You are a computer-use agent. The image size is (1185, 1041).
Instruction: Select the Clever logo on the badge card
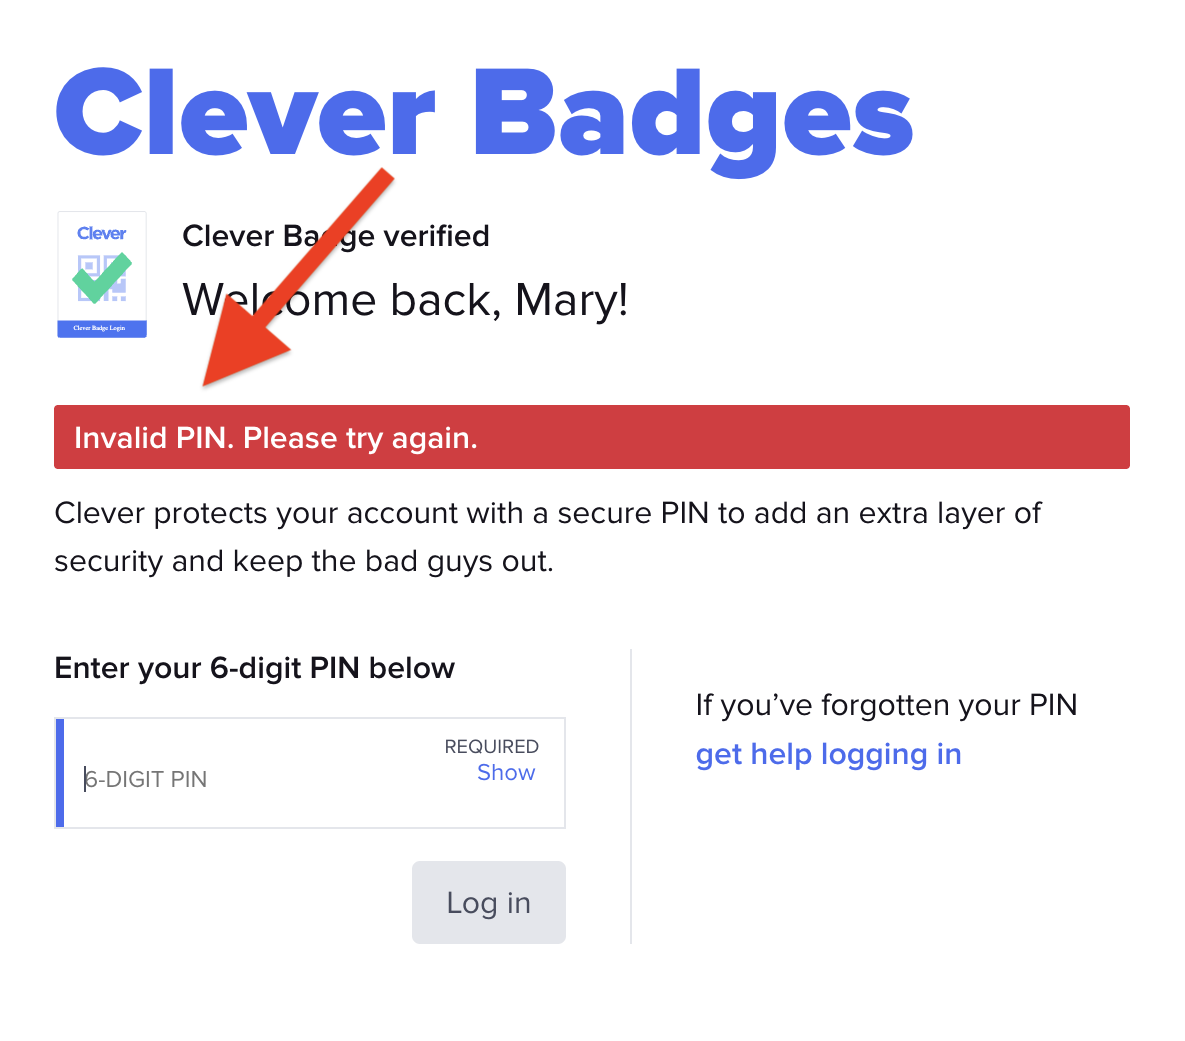[x=101, y=233]
